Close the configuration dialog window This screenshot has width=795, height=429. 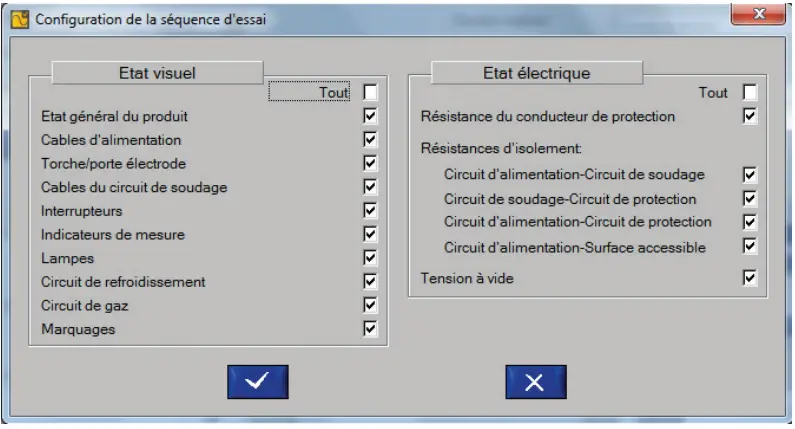point(758,14)
